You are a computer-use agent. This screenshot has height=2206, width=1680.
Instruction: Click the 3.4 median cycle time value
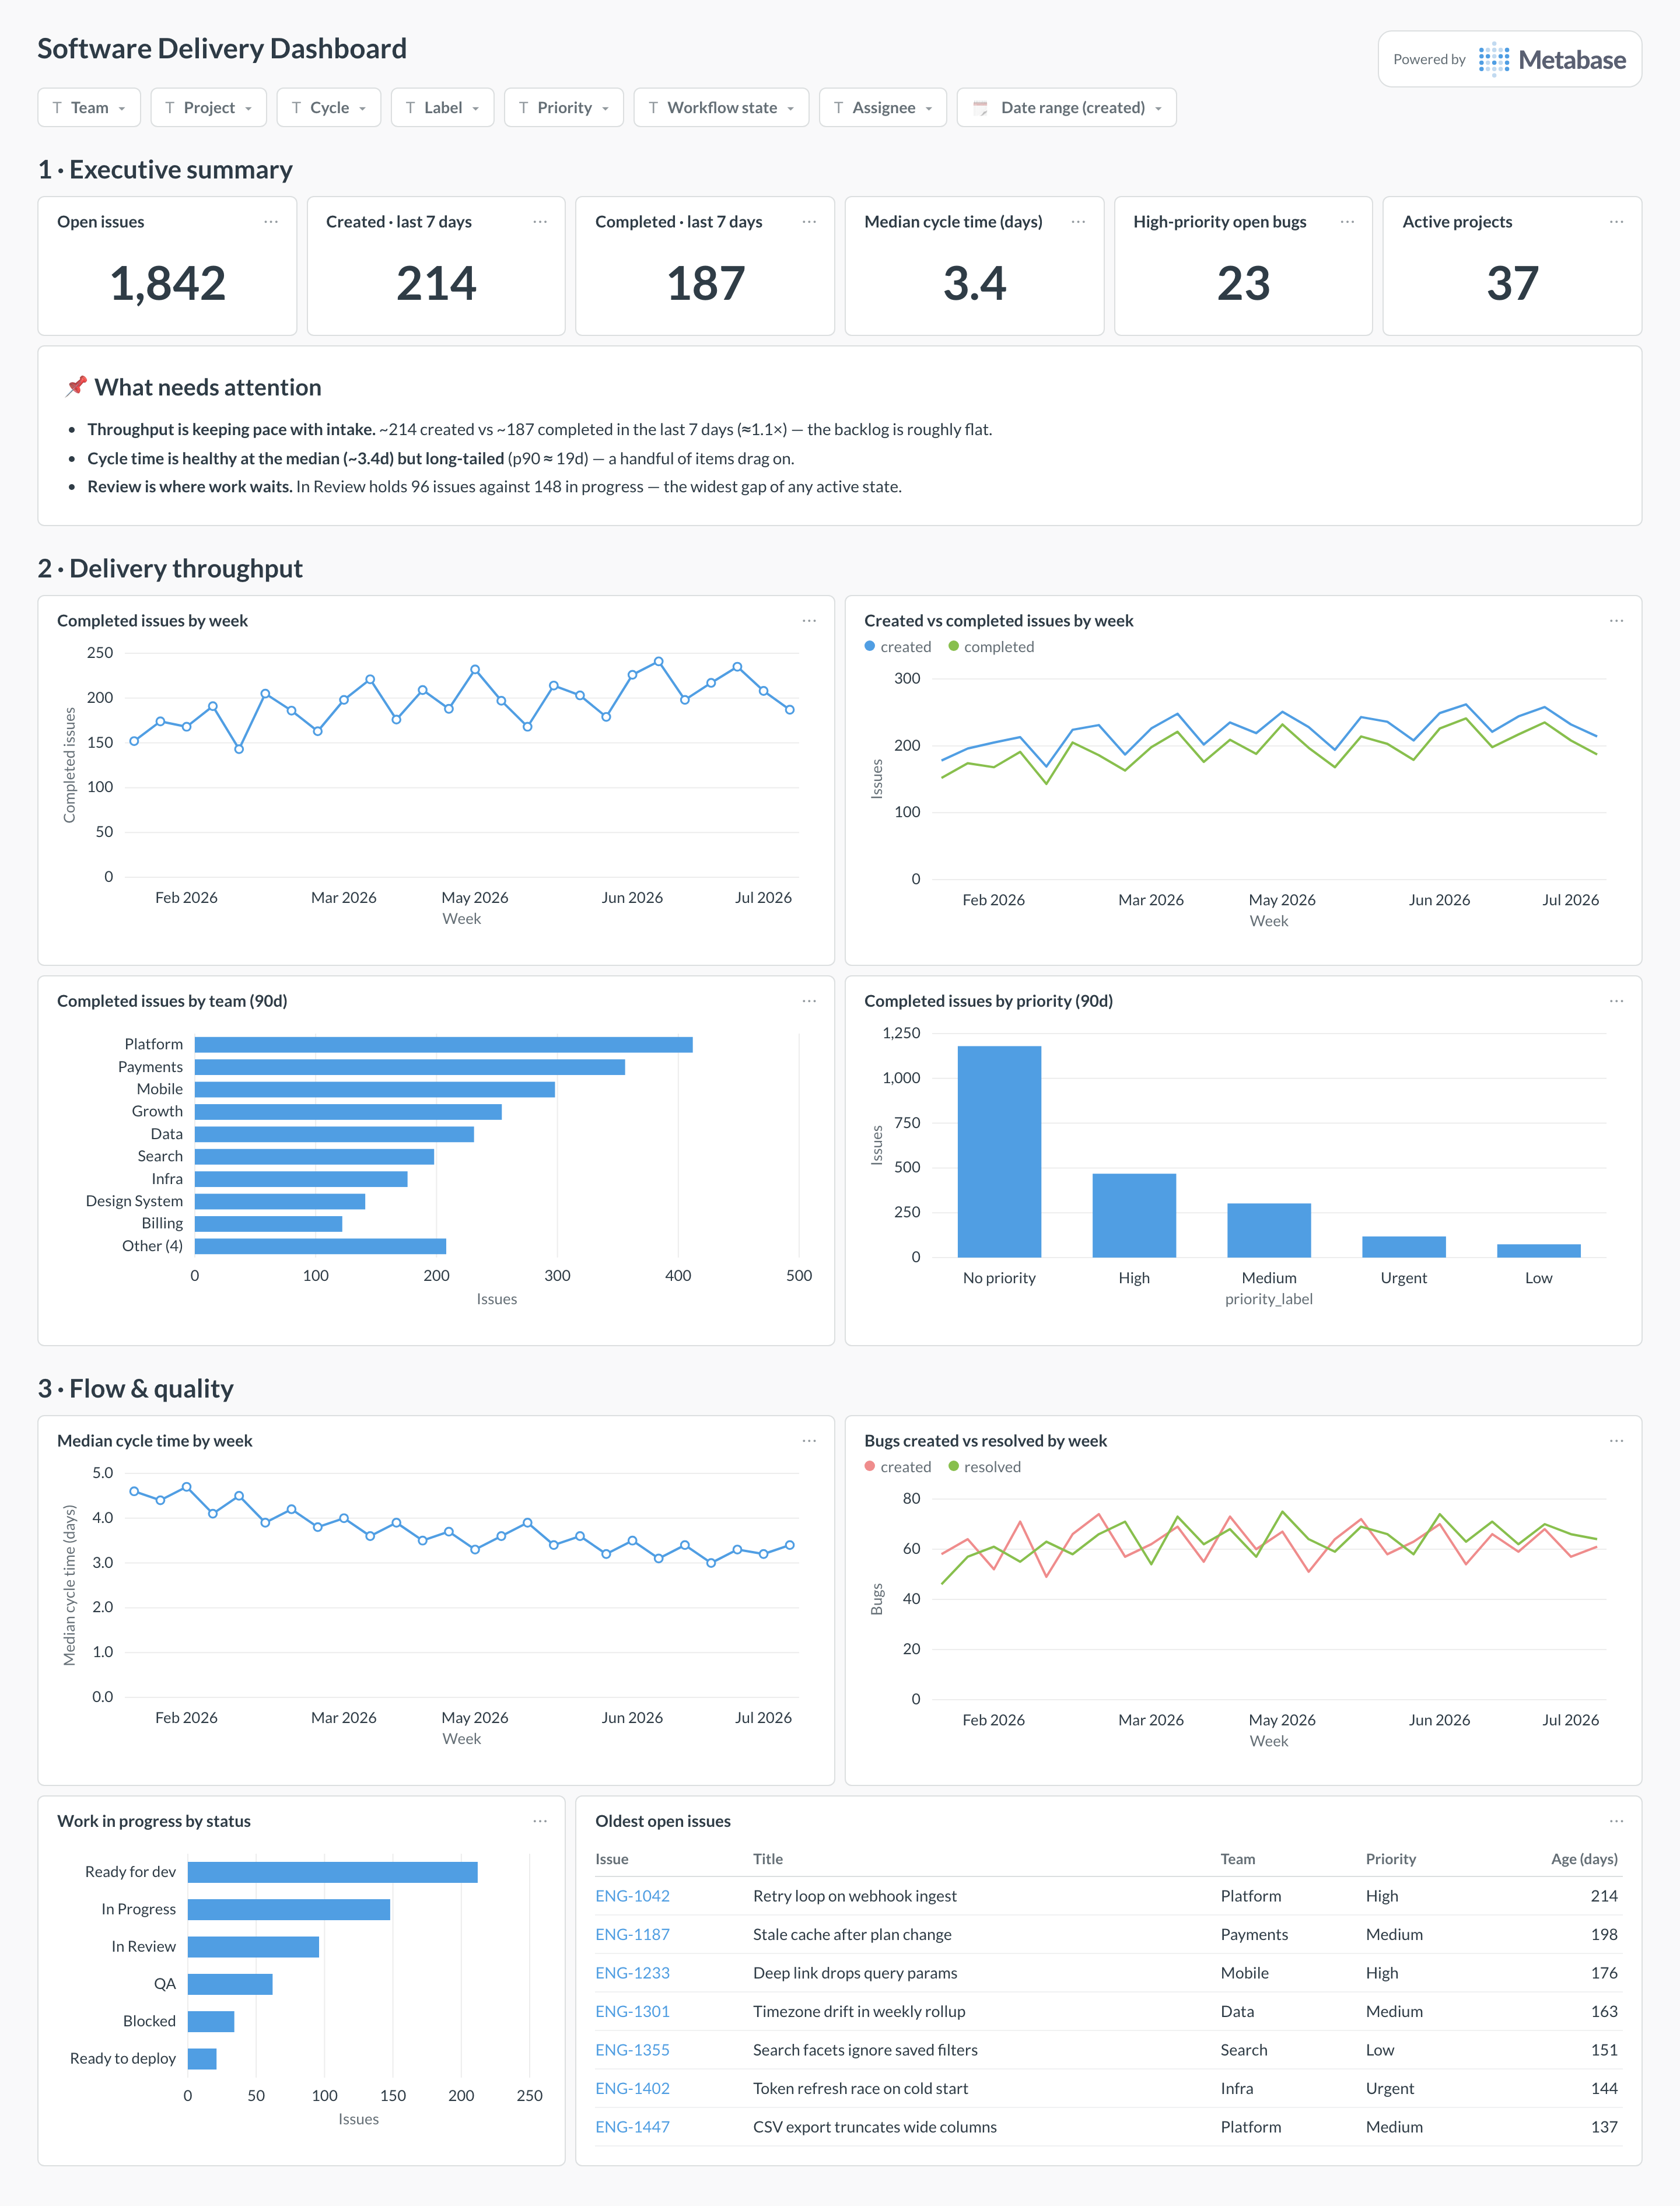click(974, 284)
